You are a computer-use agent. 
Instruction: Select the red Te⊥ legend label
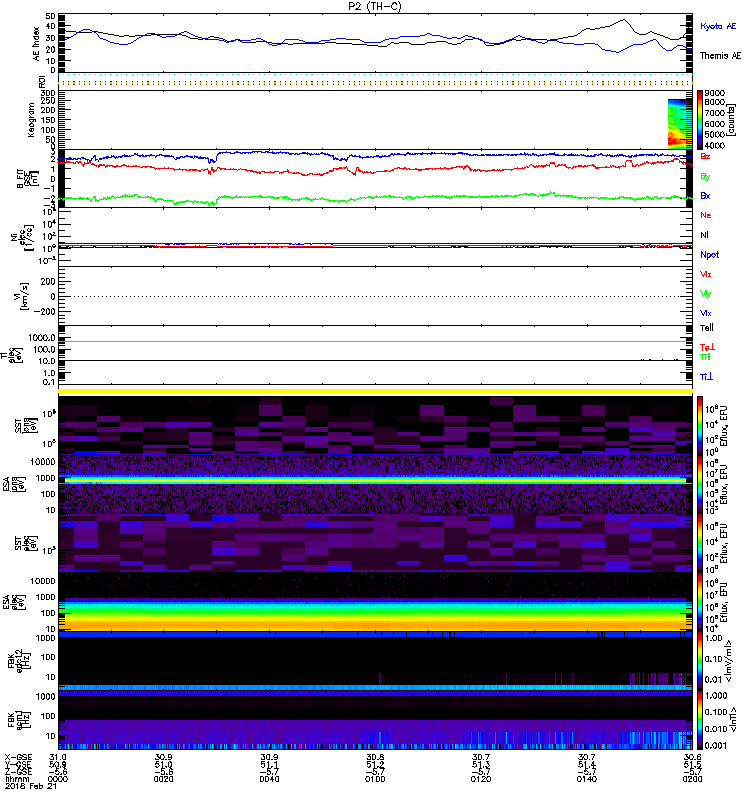(707, 347)
